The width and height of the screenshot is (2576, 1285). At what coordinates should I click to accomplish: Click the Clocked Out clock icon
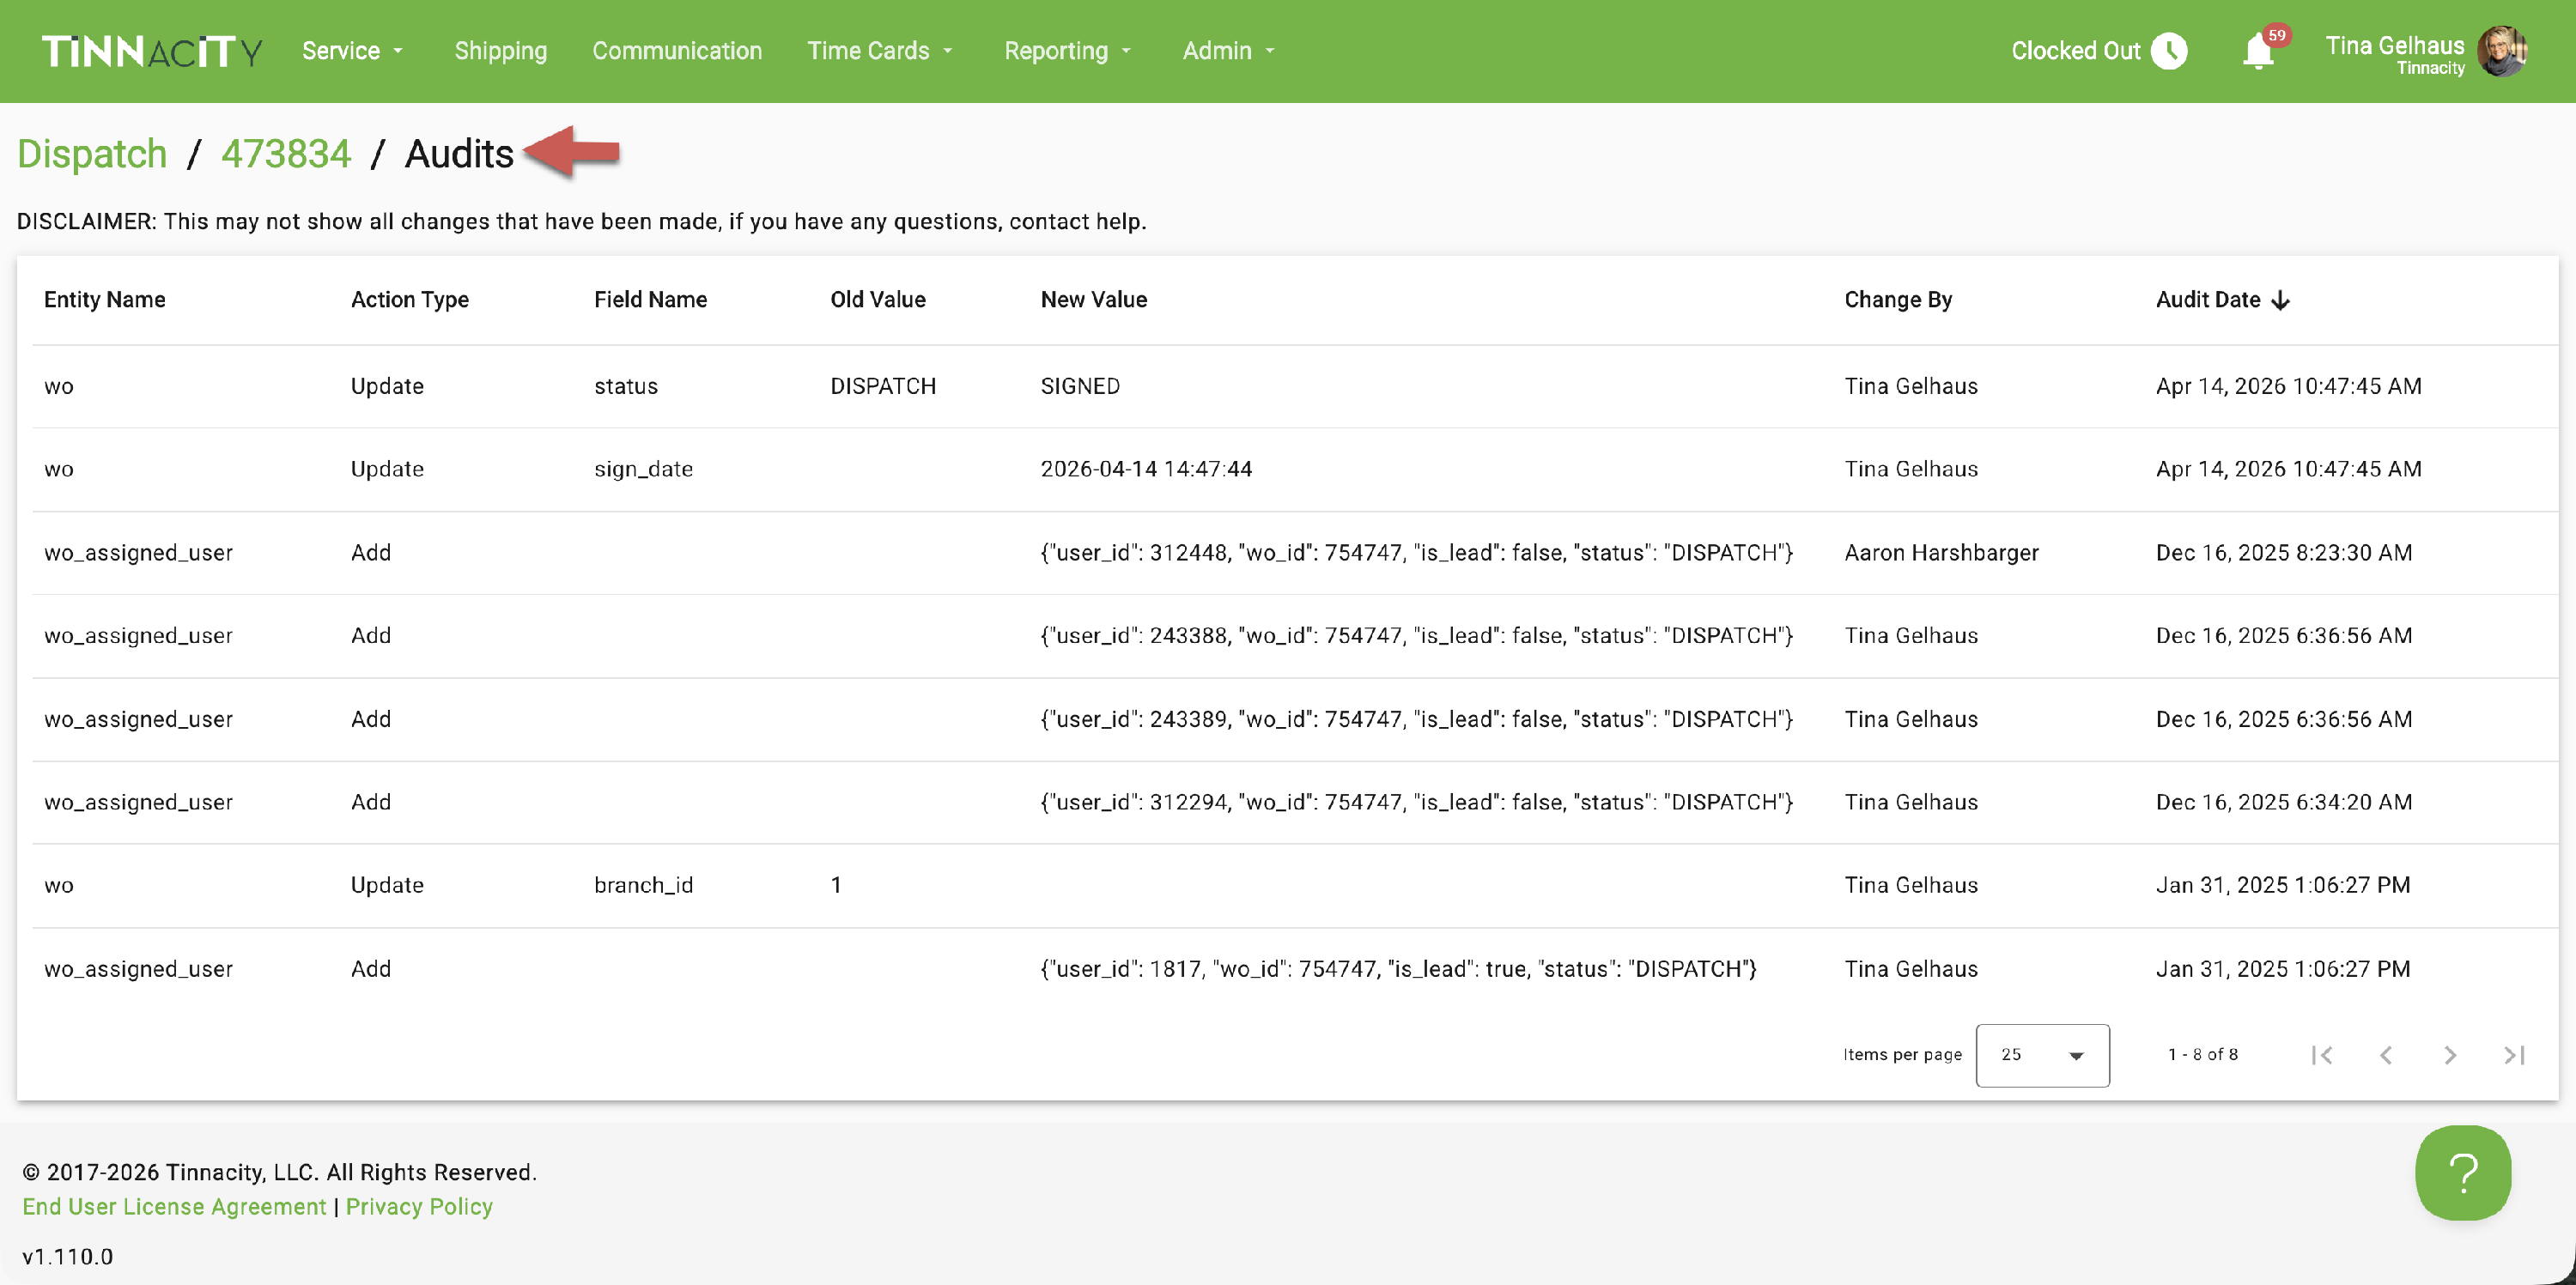(2169, 51)
